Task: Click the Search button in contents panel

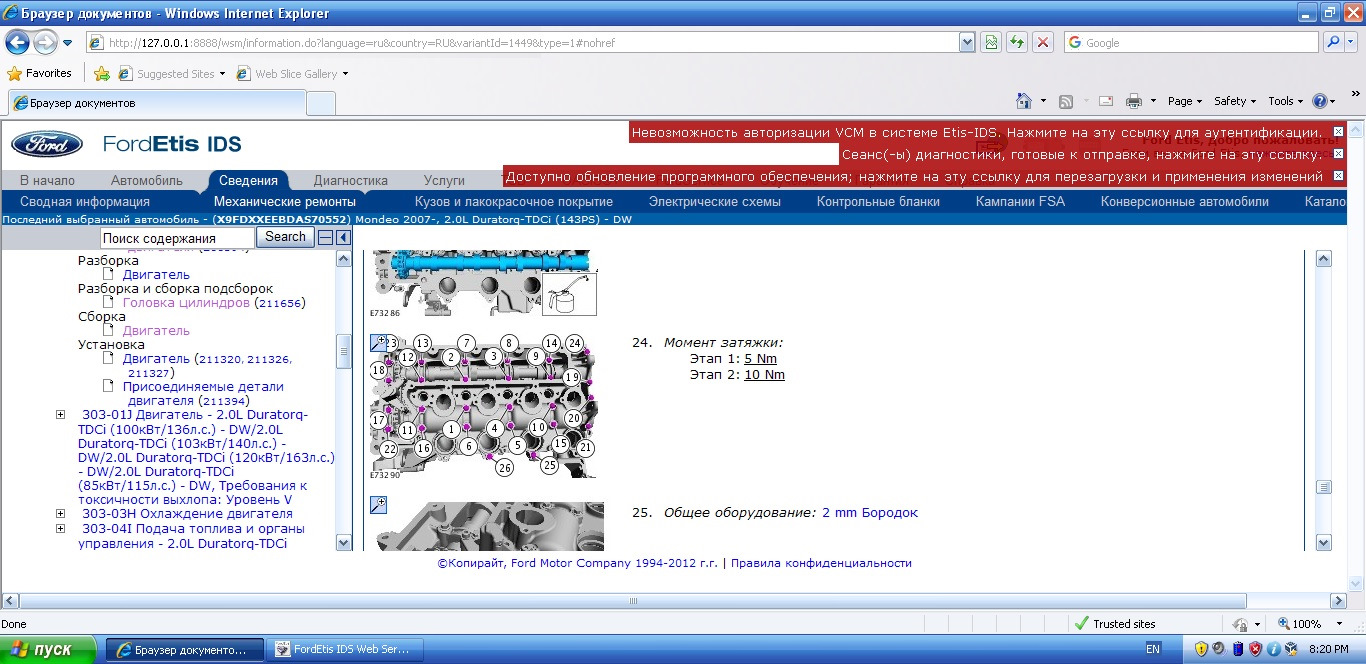Action: pyautogui.click(x=285, y=237)
